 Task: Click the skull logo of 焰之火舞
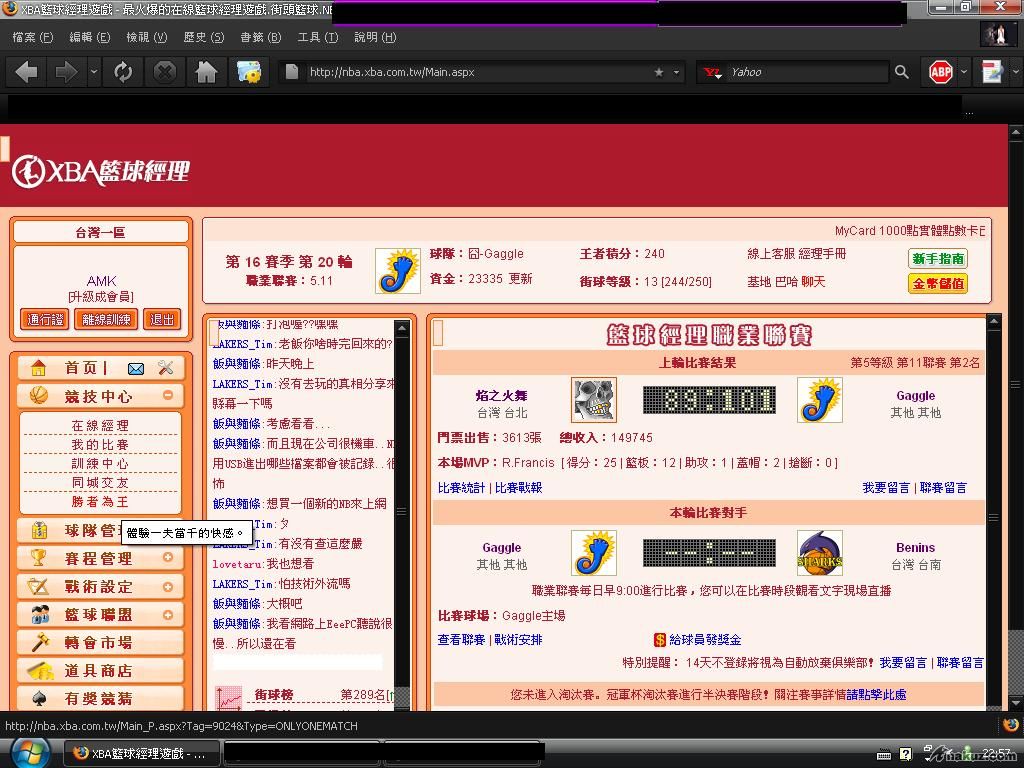594,400
